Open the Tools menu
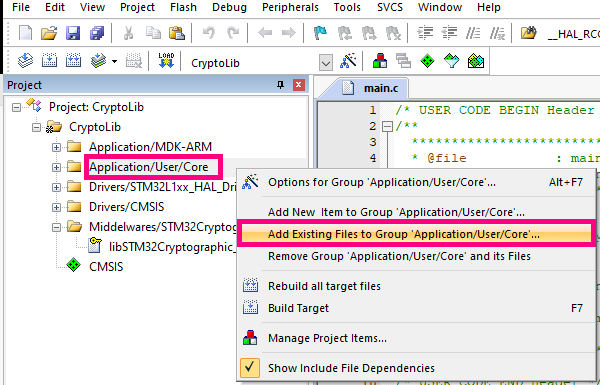This screenshot has height=385, width=600. 347,7
